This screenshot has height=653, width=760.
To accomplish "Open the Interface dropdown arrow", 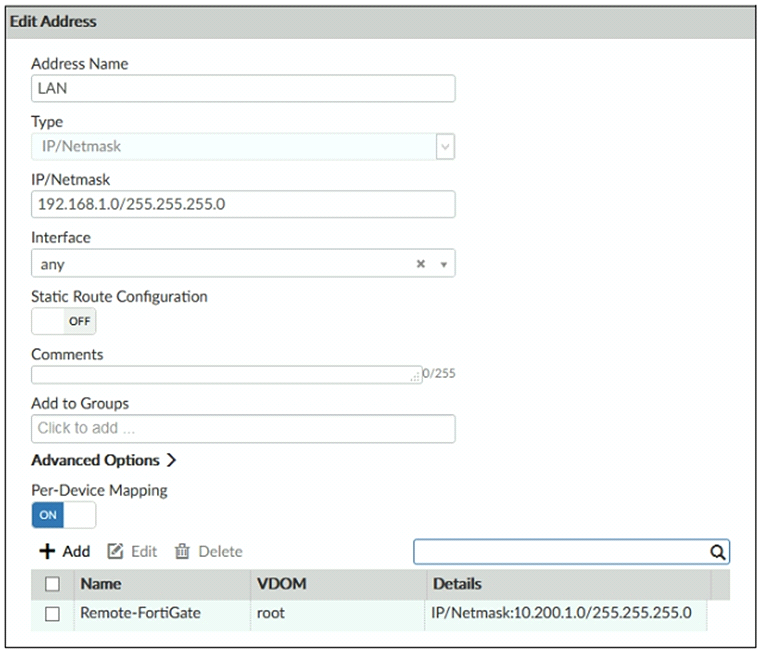I will point(443,265).
